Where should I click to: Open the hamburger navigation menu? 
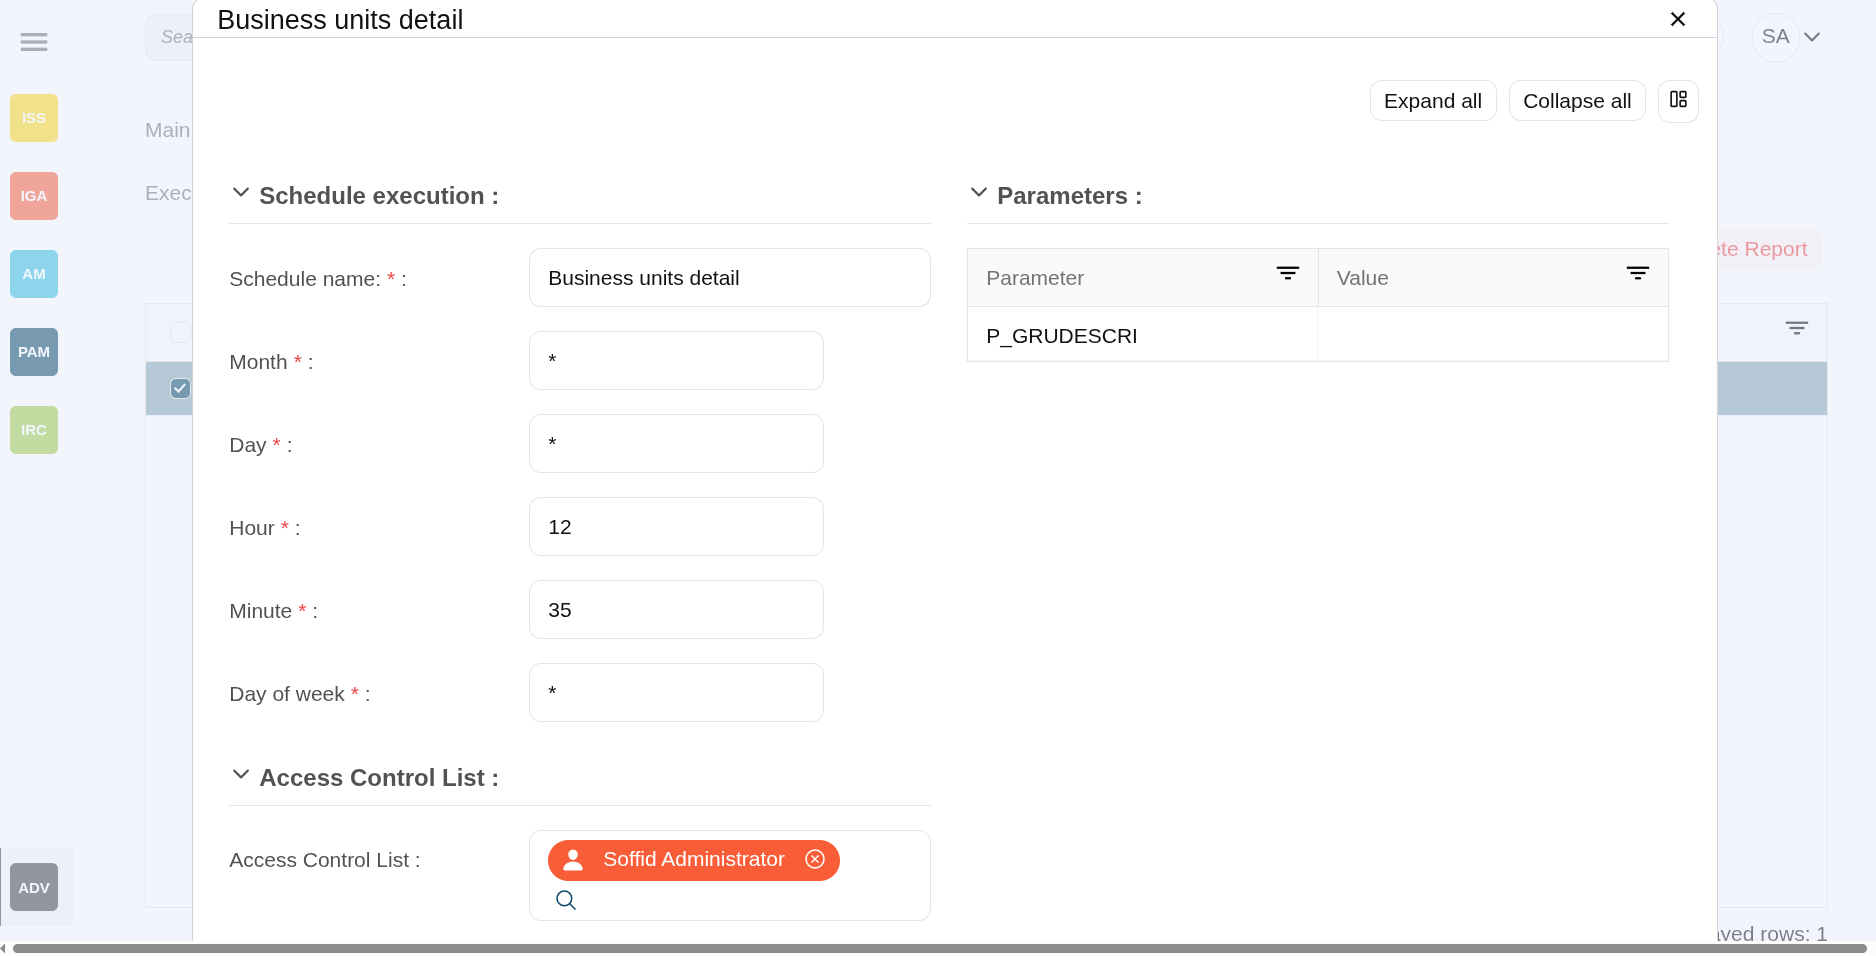[x=34, y=42]
